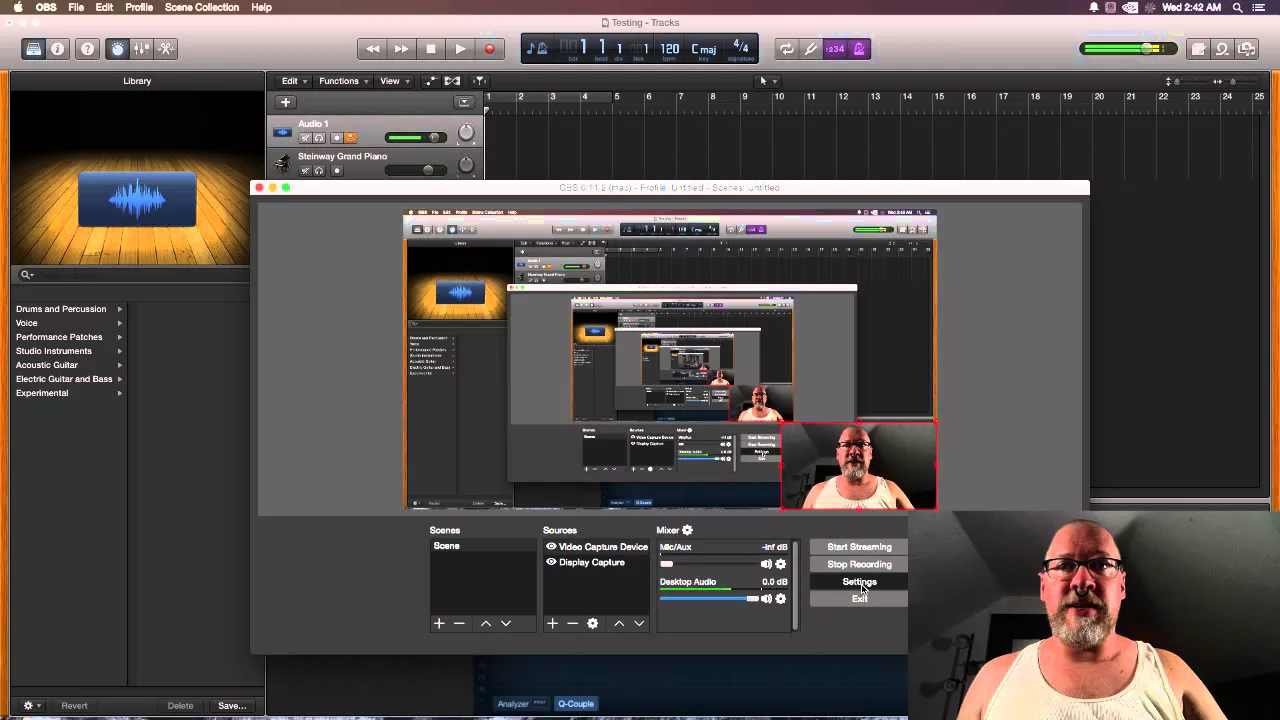Toggle the purple Metronome click button

(859, 49)
